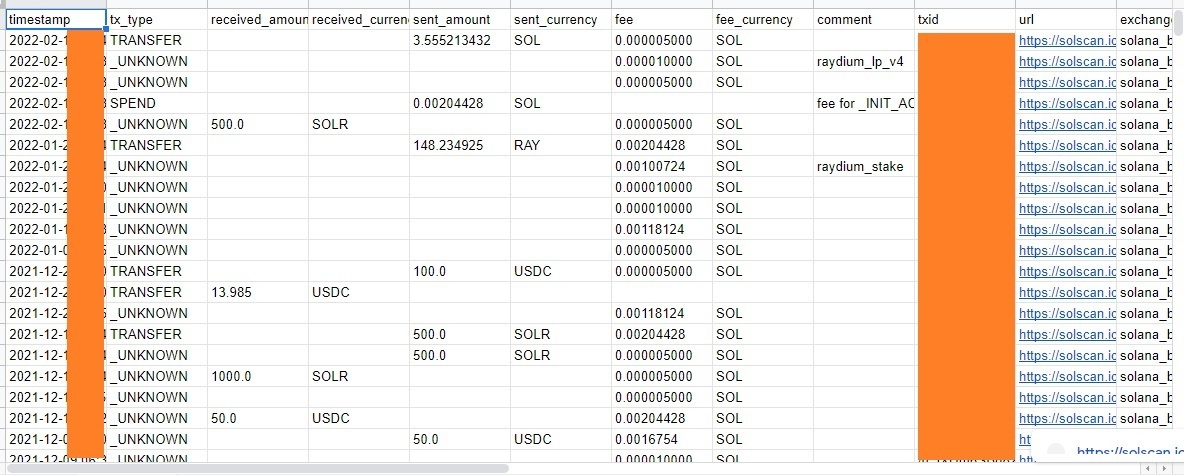Click the horizontal scrollbar at the bottom
The height and width of the screenshot is (475, 1184).
(257, 469)
